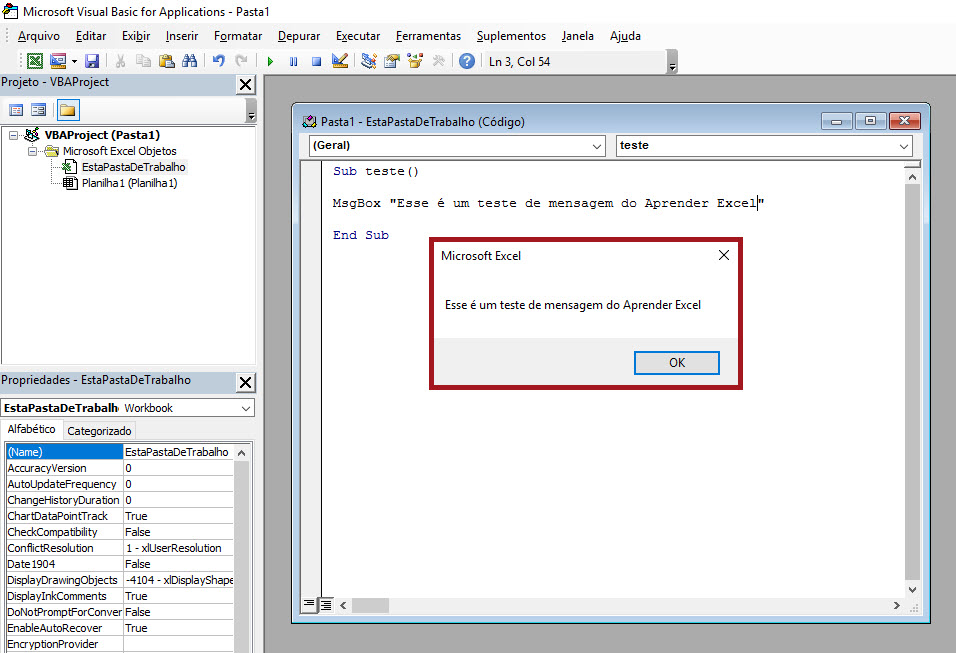Select EstaPastaDeTrabalho in the project tree
956x653 pixels.
[x=134, y=167]
